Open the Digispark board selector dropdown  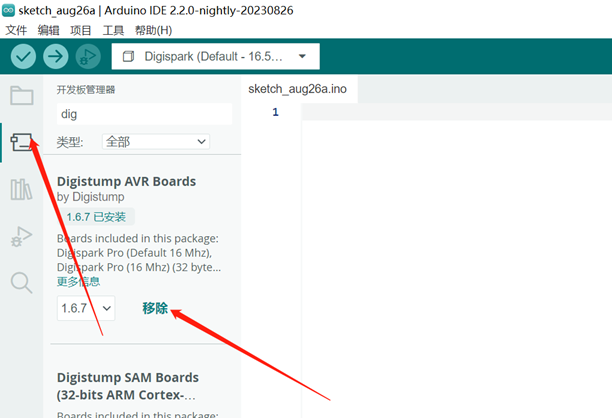click(215, 57)
